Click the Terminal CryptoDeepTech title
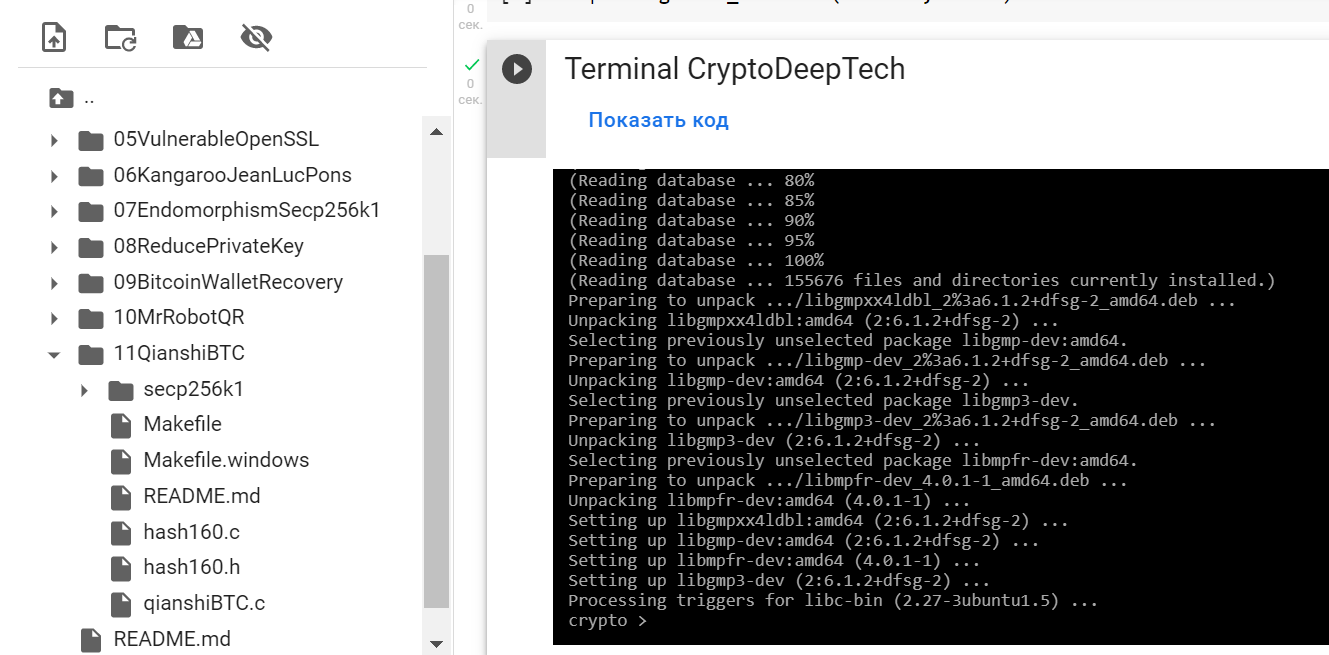 point(735,69)
